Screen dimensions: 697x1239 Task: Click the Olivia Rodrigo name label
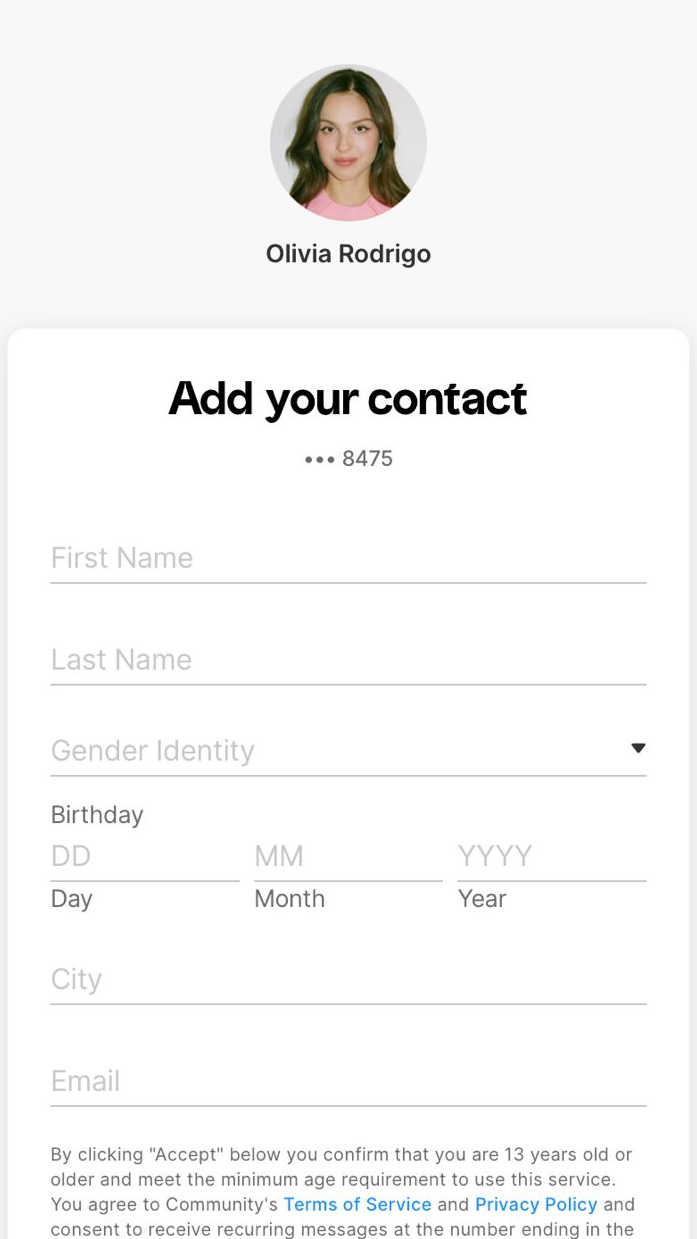348,254
